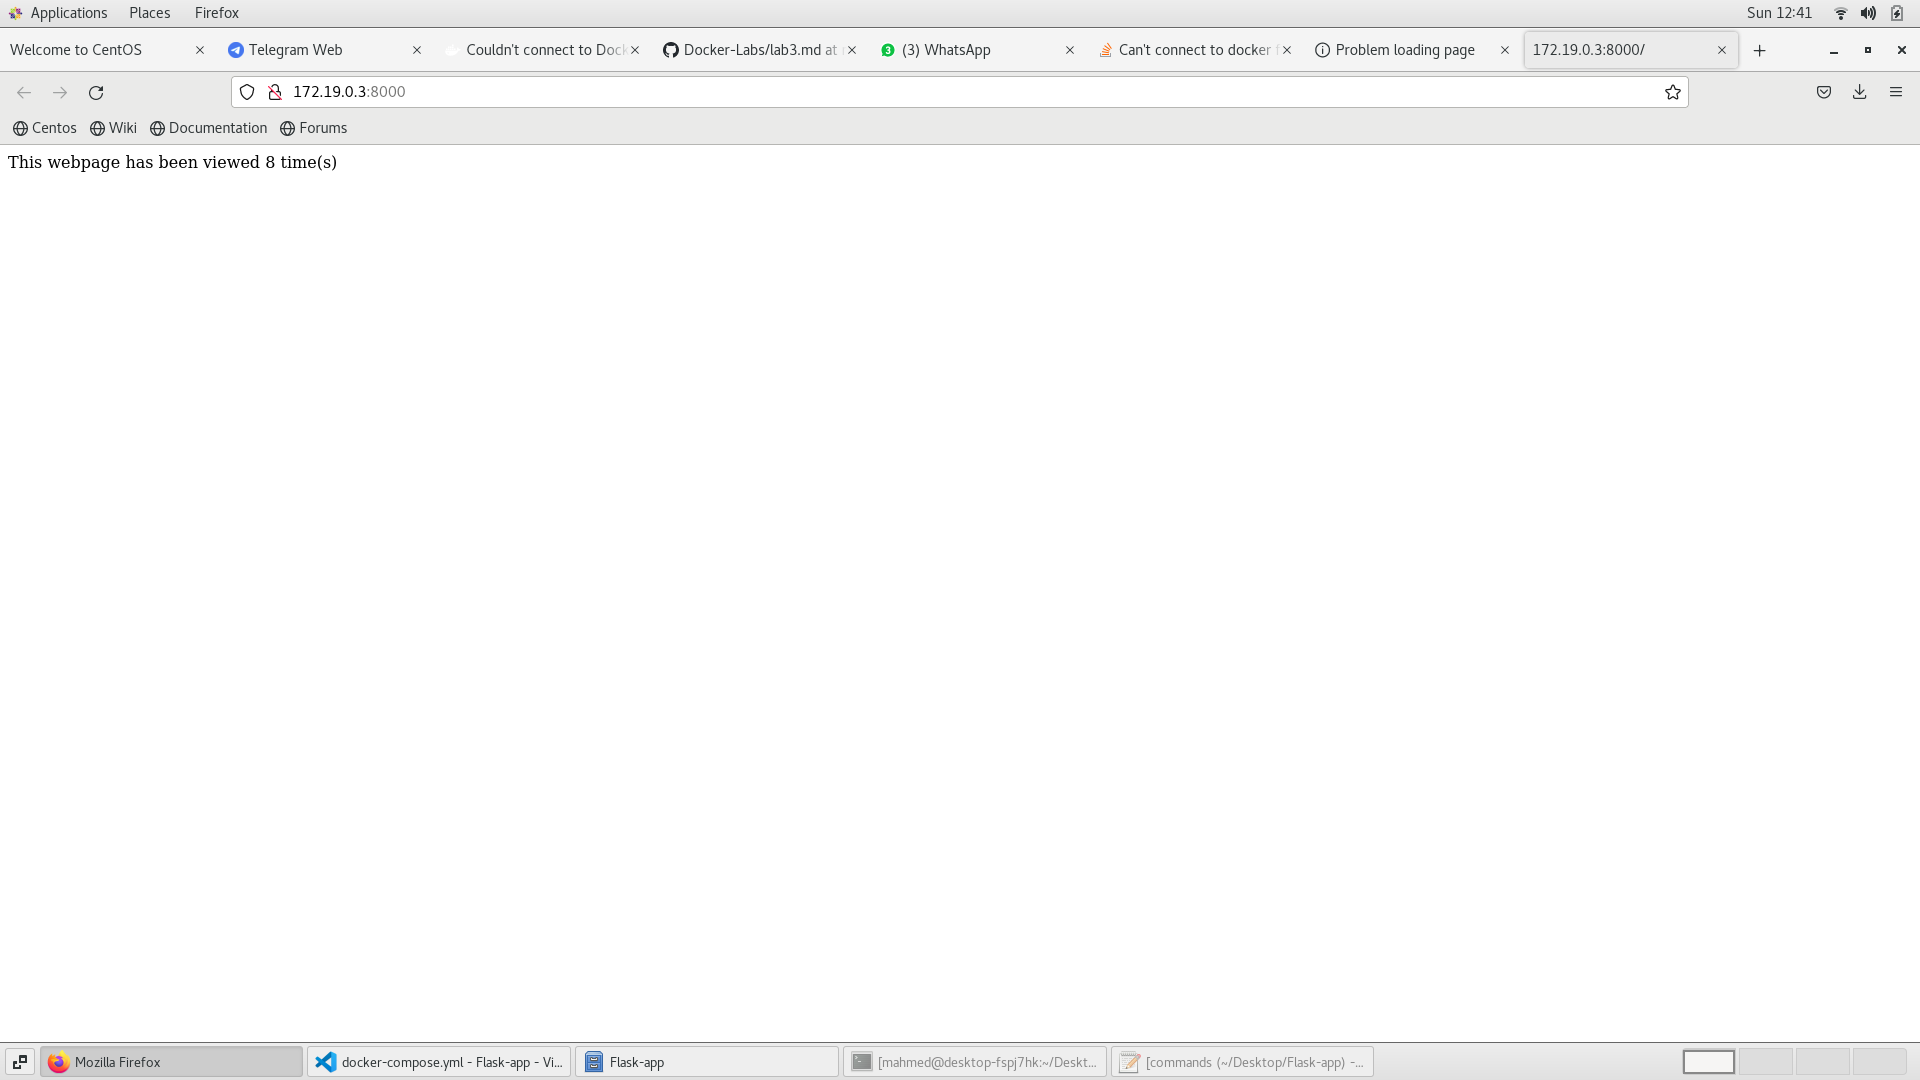Open the Firefox hamburger menu icon

point(1895,92)
